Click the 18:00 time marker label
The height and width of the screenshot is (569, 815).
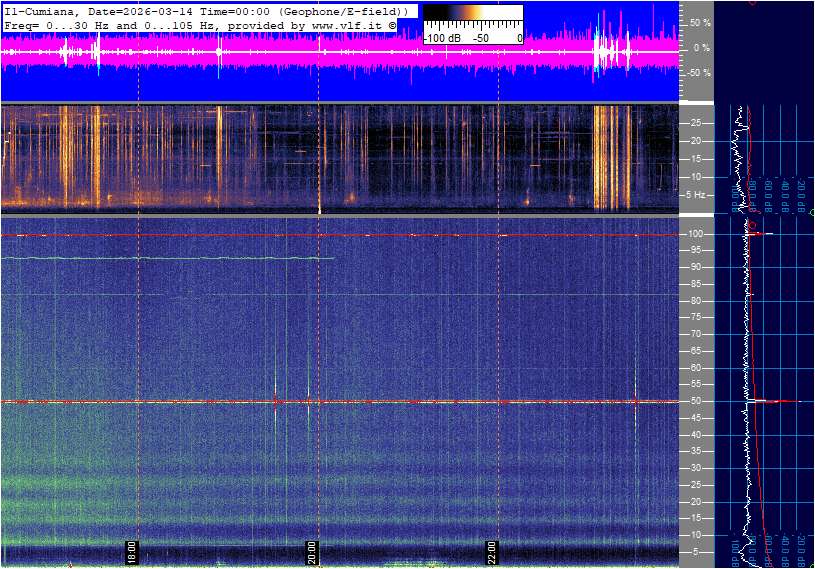click(130, 551)
